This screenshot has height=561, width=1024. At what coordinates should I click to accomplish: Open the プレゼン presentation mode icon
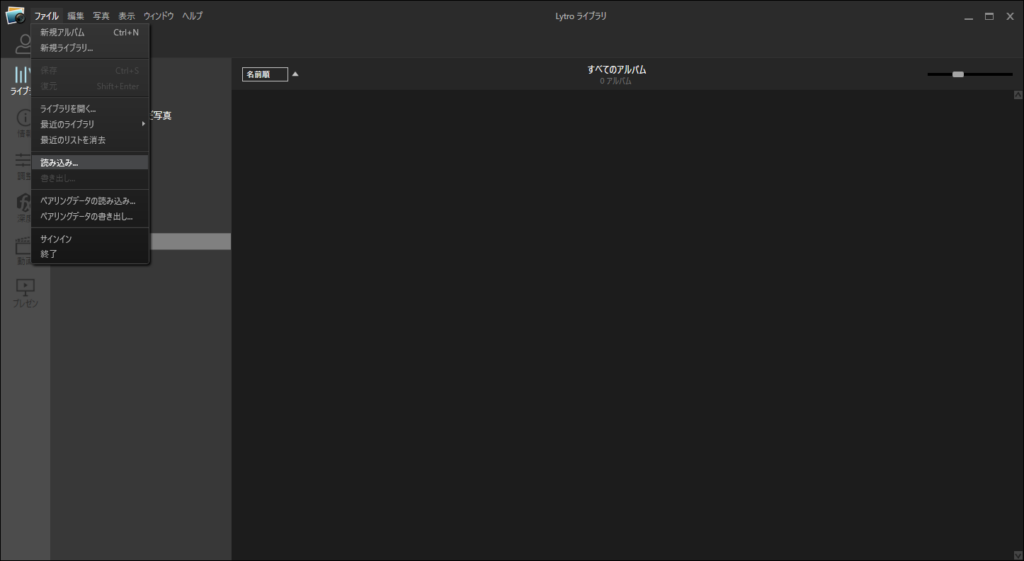(x=25, y=293)
